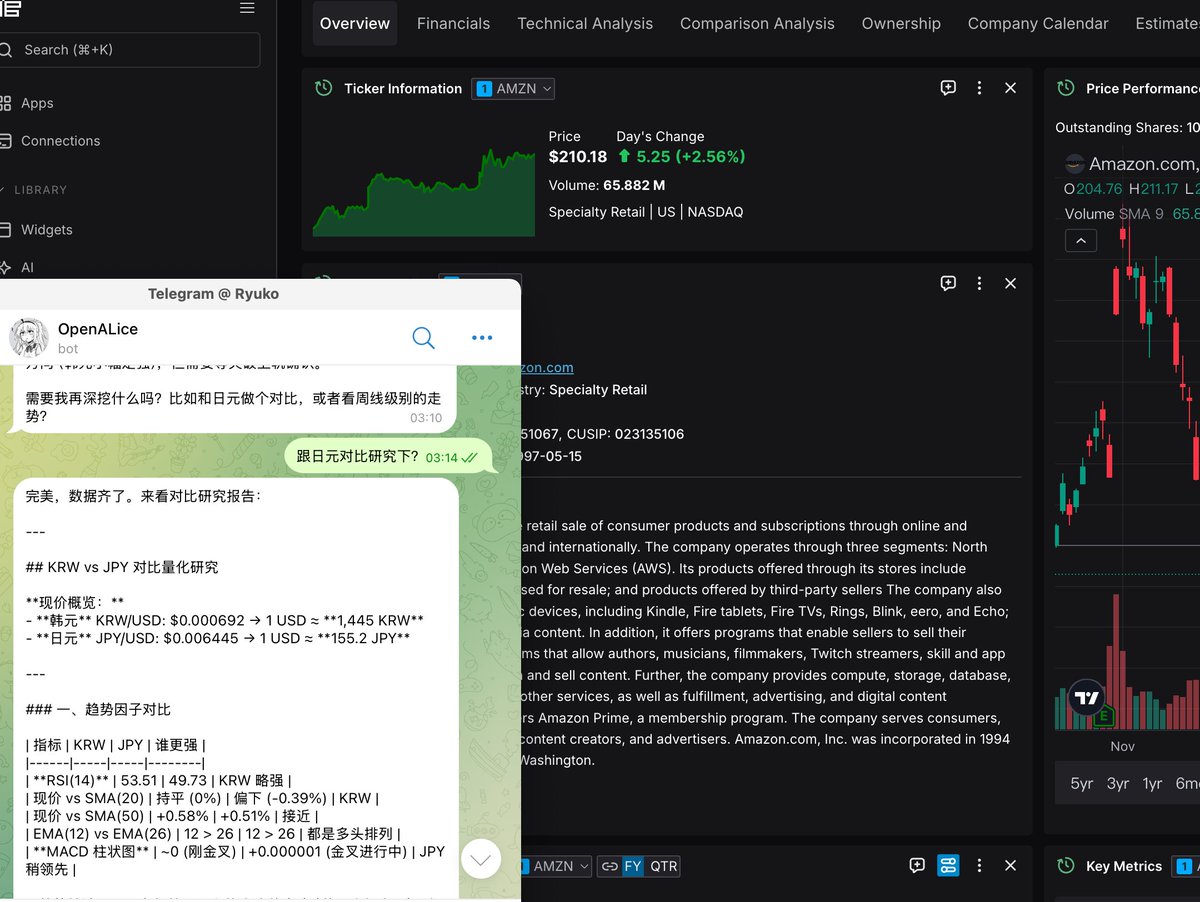Click the AMZN price mini chart
The image size is (1200, 902).
click(424, 192)
